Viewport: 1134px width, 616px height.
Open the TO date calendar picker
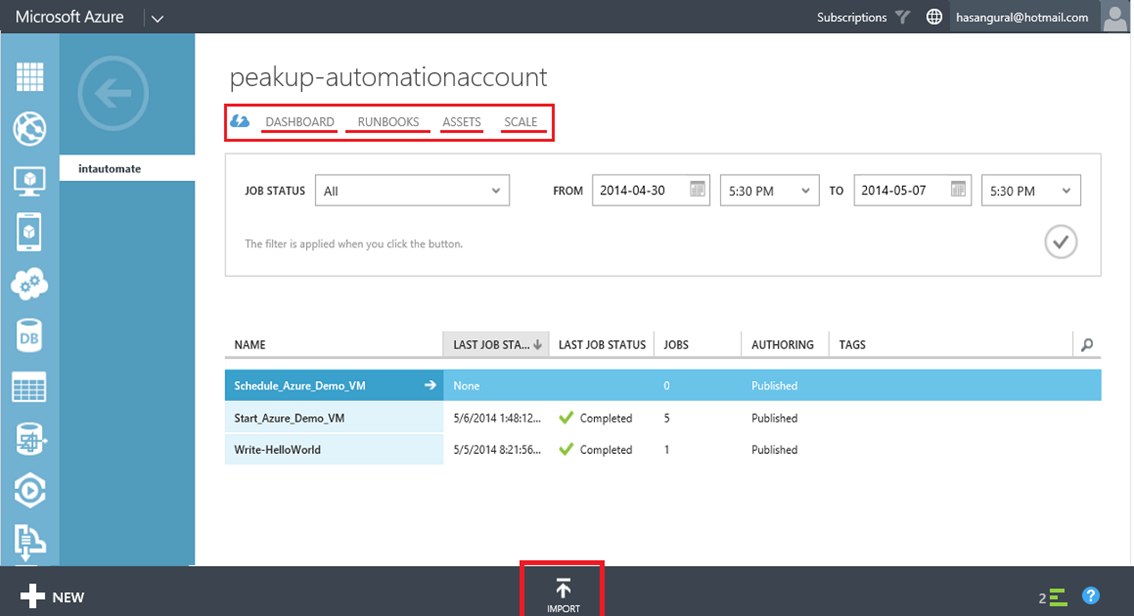(x=958, y=189)
